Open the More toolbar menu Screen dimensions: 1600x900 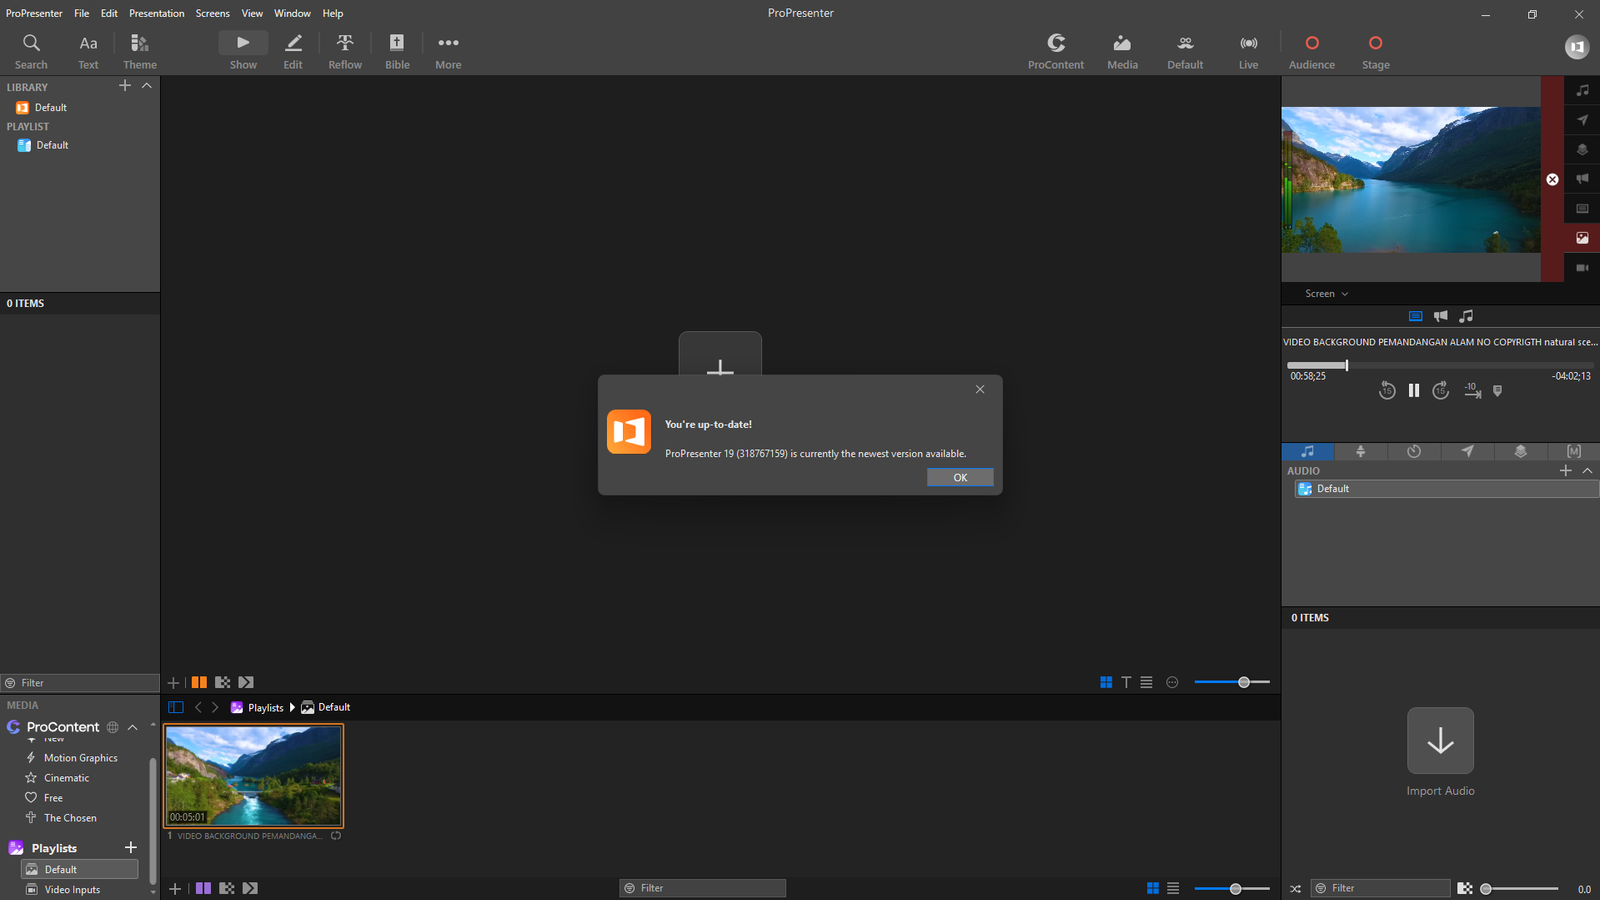point(448,51)
